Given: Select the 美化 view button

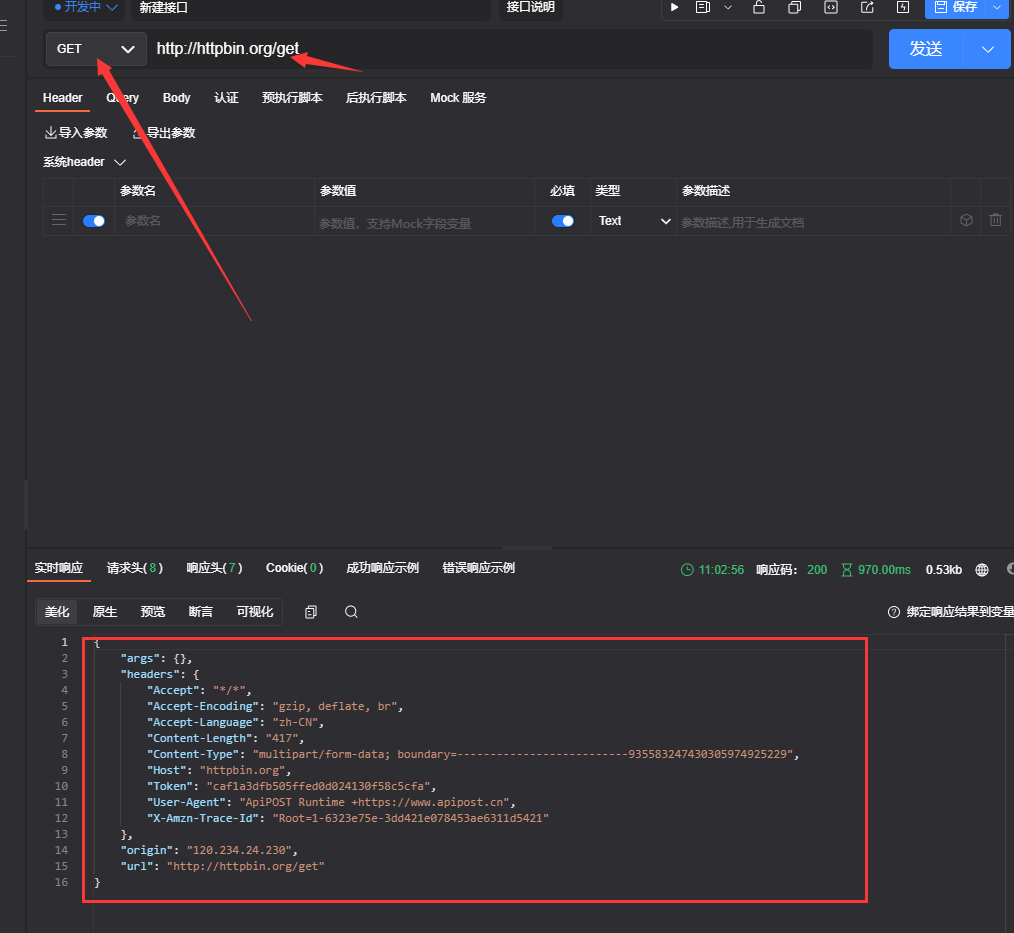Looking at the screenshot, I should [57, 612].
